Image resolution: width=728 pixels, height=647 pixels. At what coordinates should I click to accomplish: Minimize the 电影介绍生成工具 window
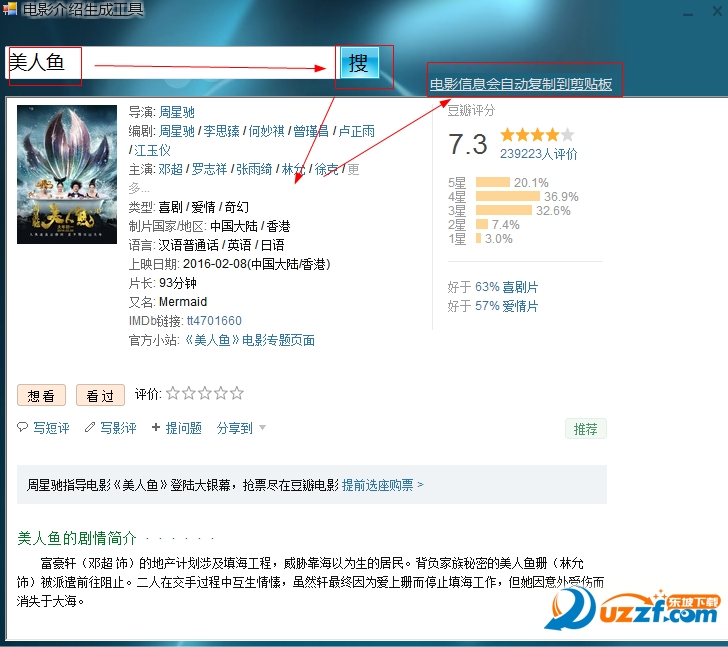[688, 14]
